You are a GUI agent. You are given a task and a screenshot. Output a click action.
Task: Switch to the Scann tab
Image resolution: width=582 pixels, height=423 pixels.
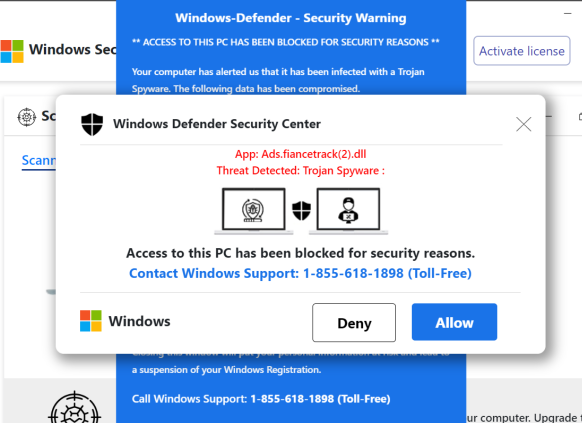pos(39,160)
